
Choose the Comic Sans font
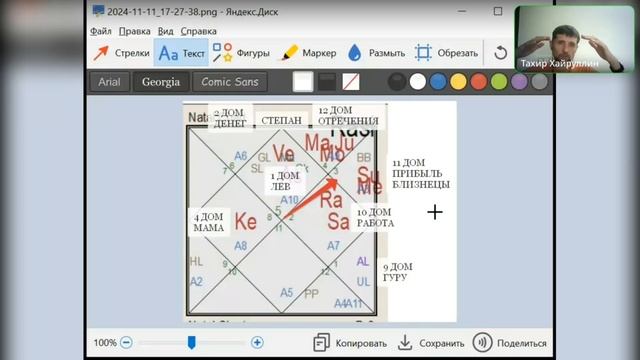coord(230,82)
